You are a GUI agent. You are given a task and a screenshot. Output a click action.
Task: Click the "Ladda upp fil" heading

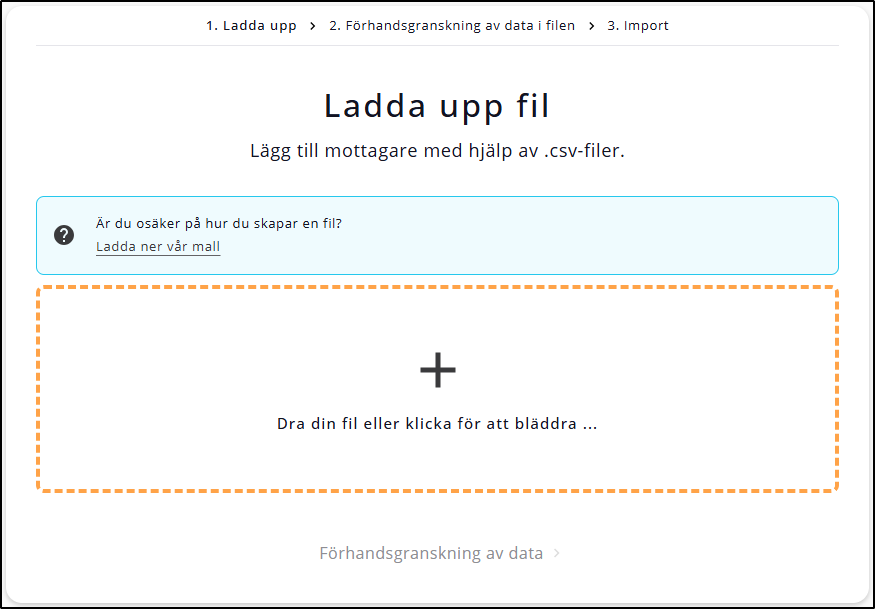click(437, 106)
